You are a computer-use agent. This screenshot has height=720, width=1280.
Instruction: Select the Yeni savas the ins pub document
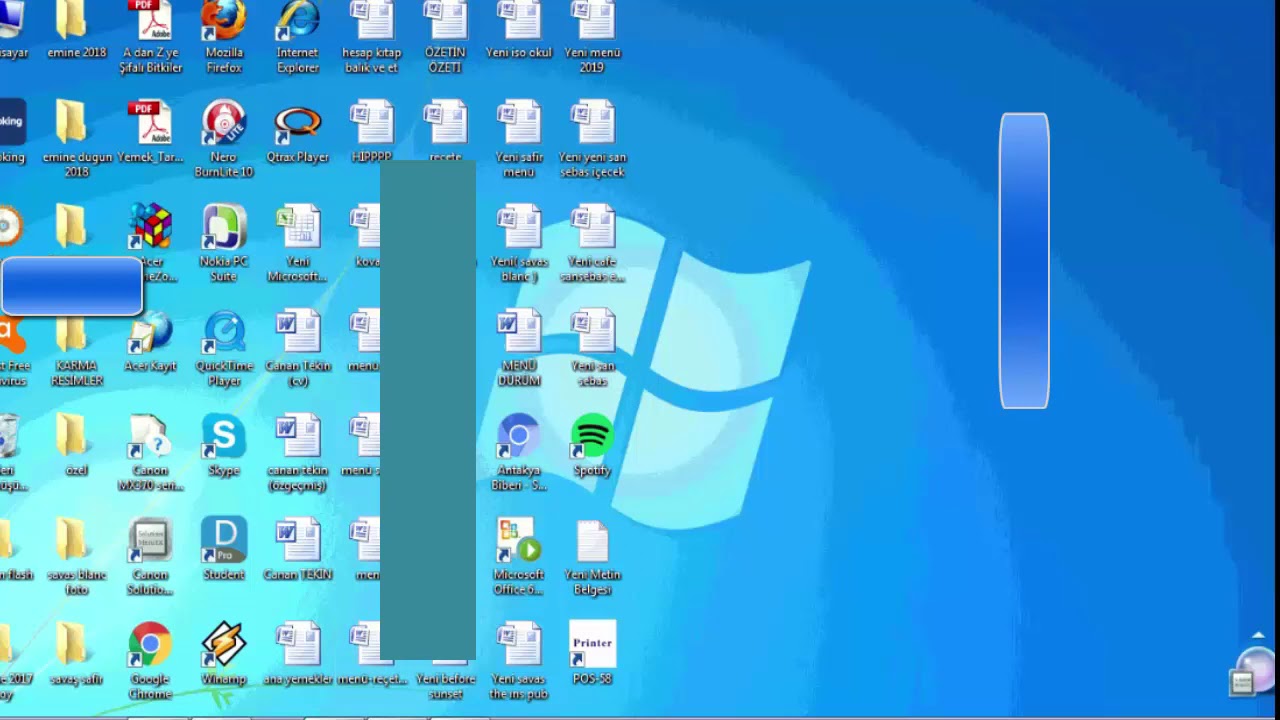(x=519, y=661)
